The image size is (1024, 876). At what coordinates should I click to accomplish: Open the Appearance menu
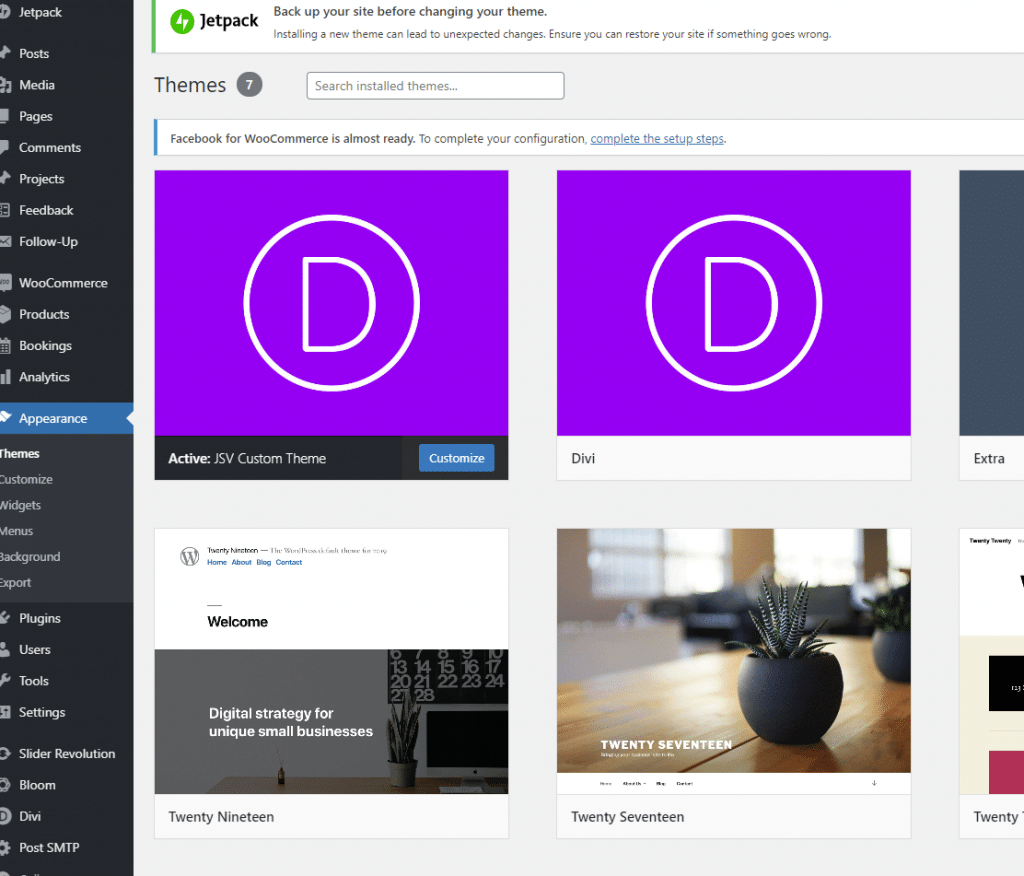tap(53, 418)
